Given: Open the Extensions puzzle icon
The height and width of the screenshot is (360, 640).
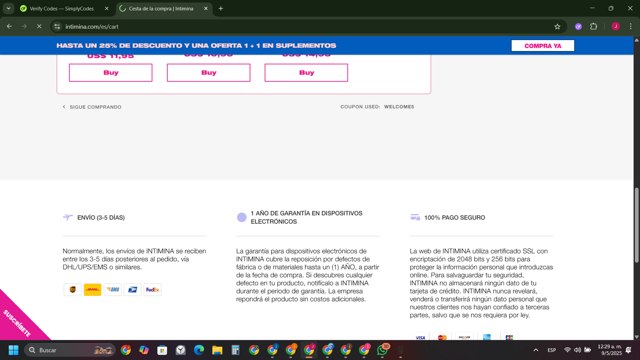Looking at the screenshot, I should (593, 27).
